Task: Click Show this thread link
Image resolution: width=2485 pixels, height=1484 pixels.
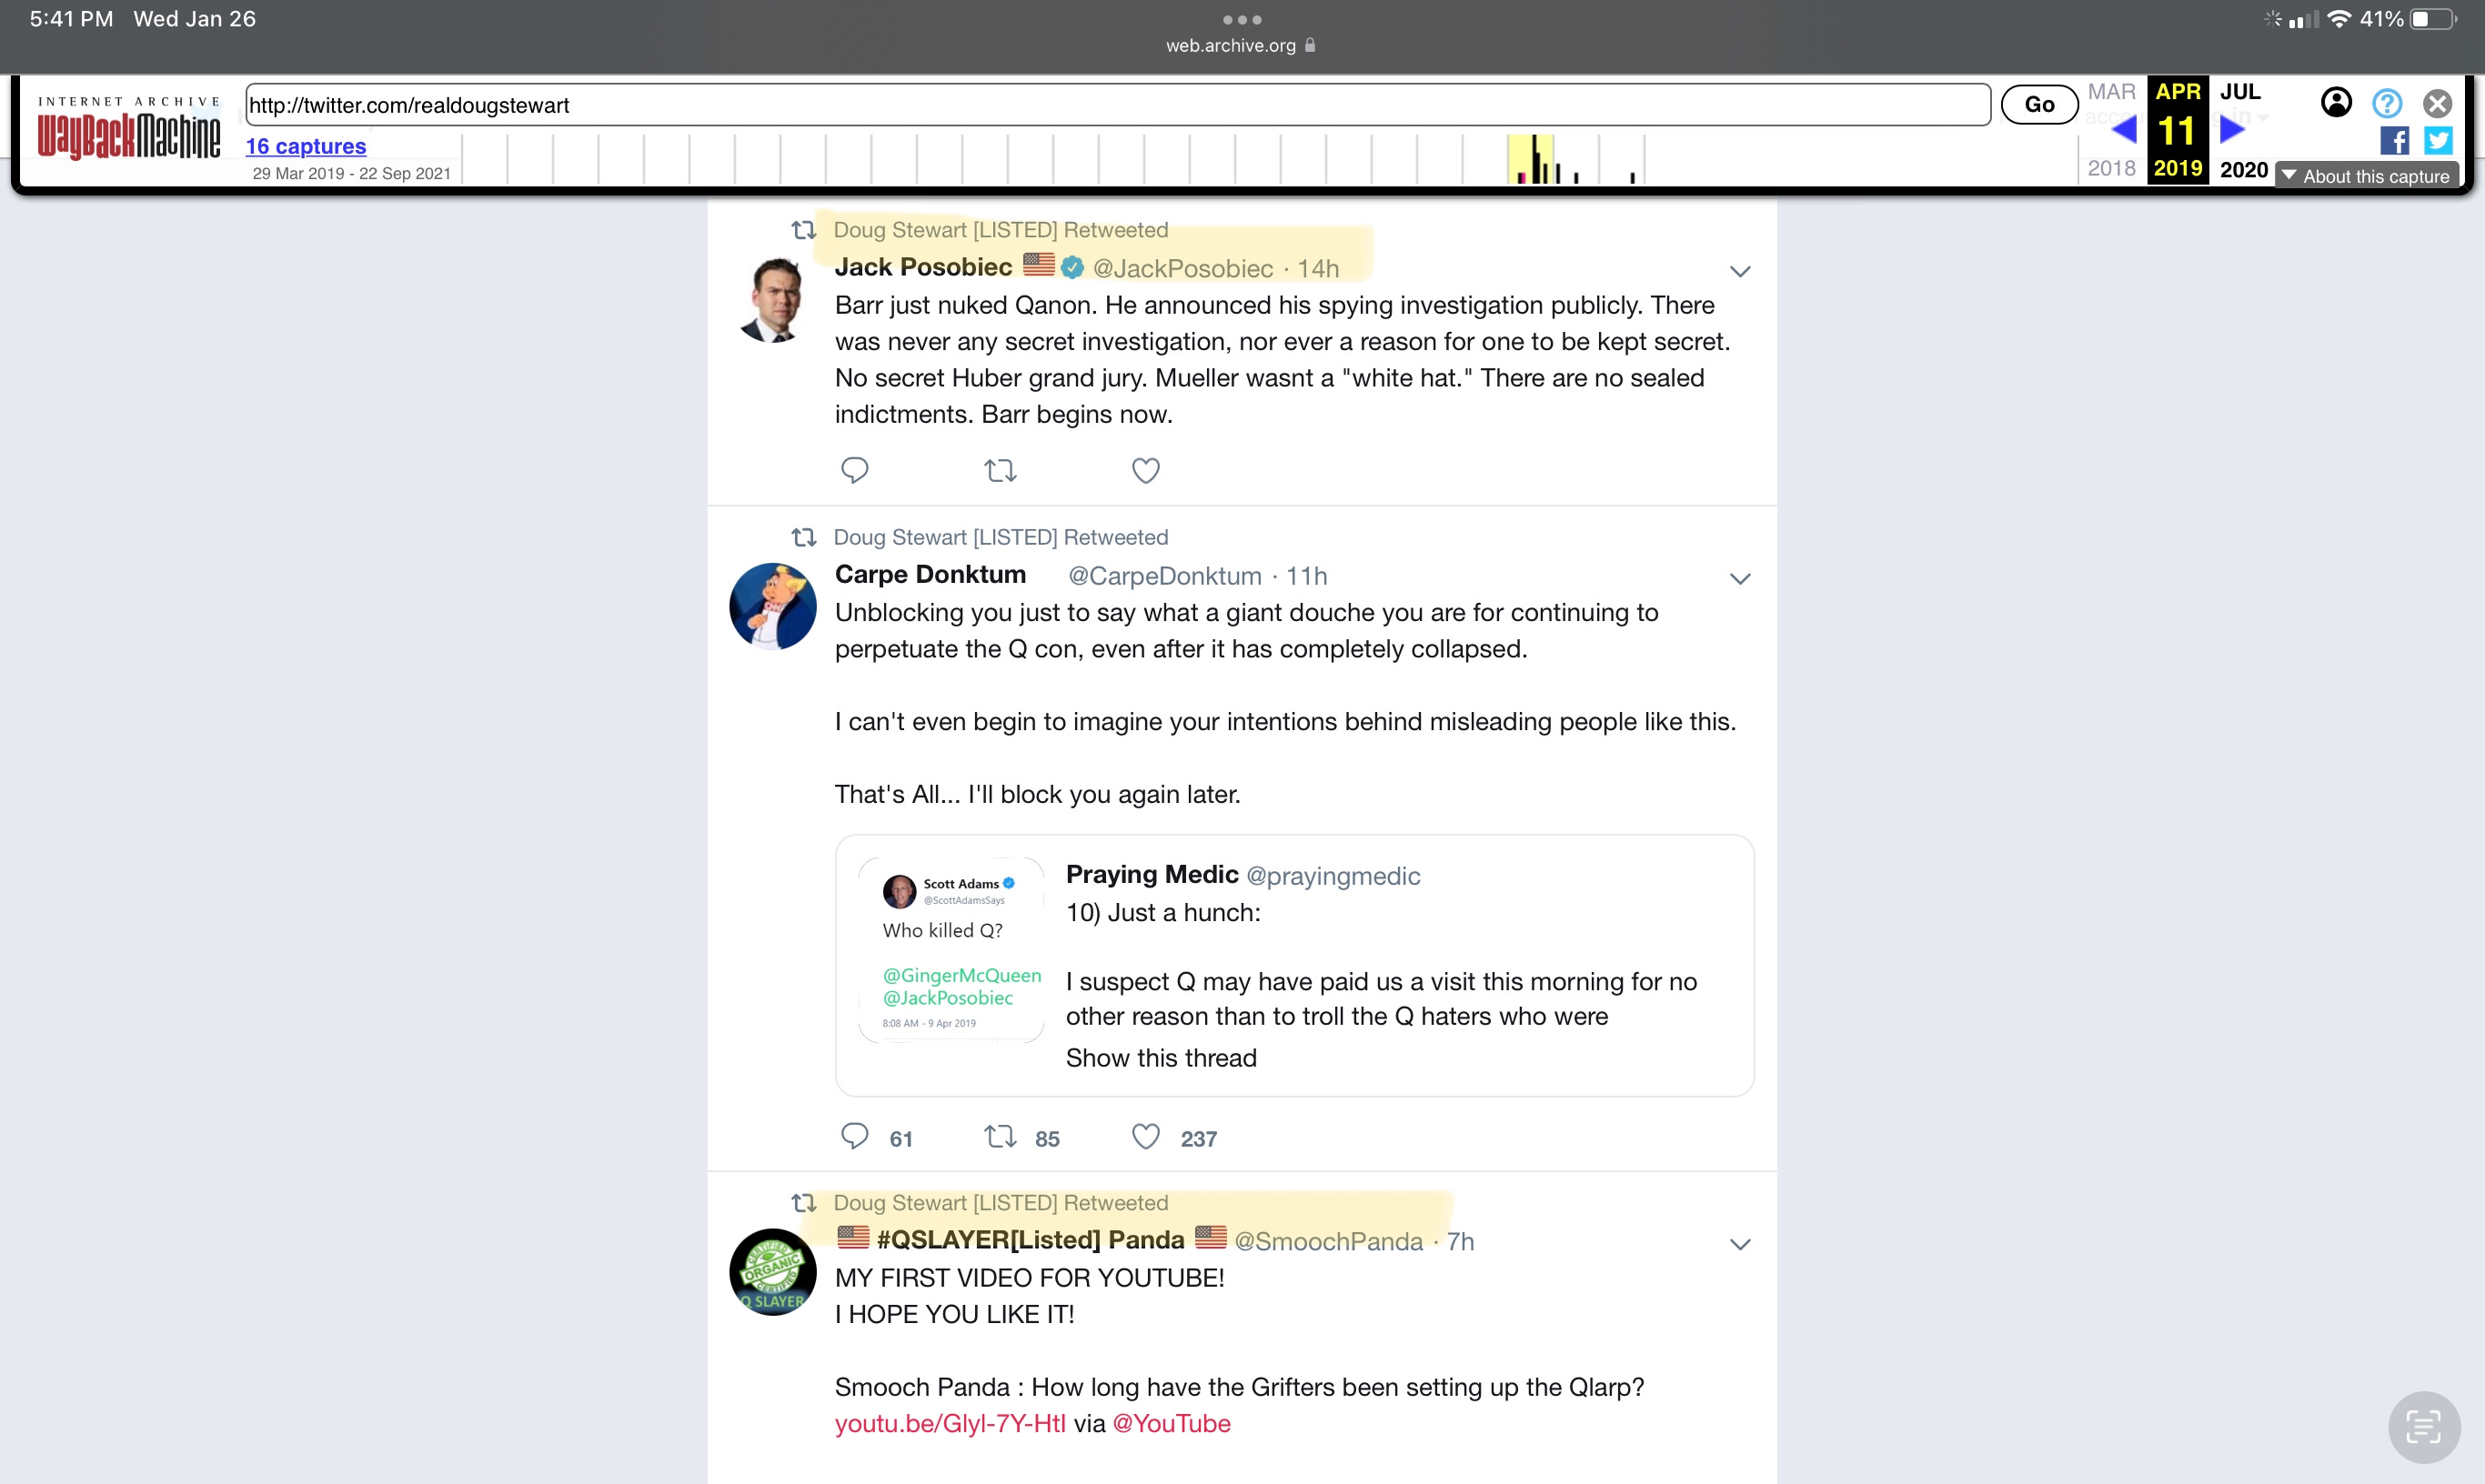Action: pyautogui.click(x=1161, y=1058)
